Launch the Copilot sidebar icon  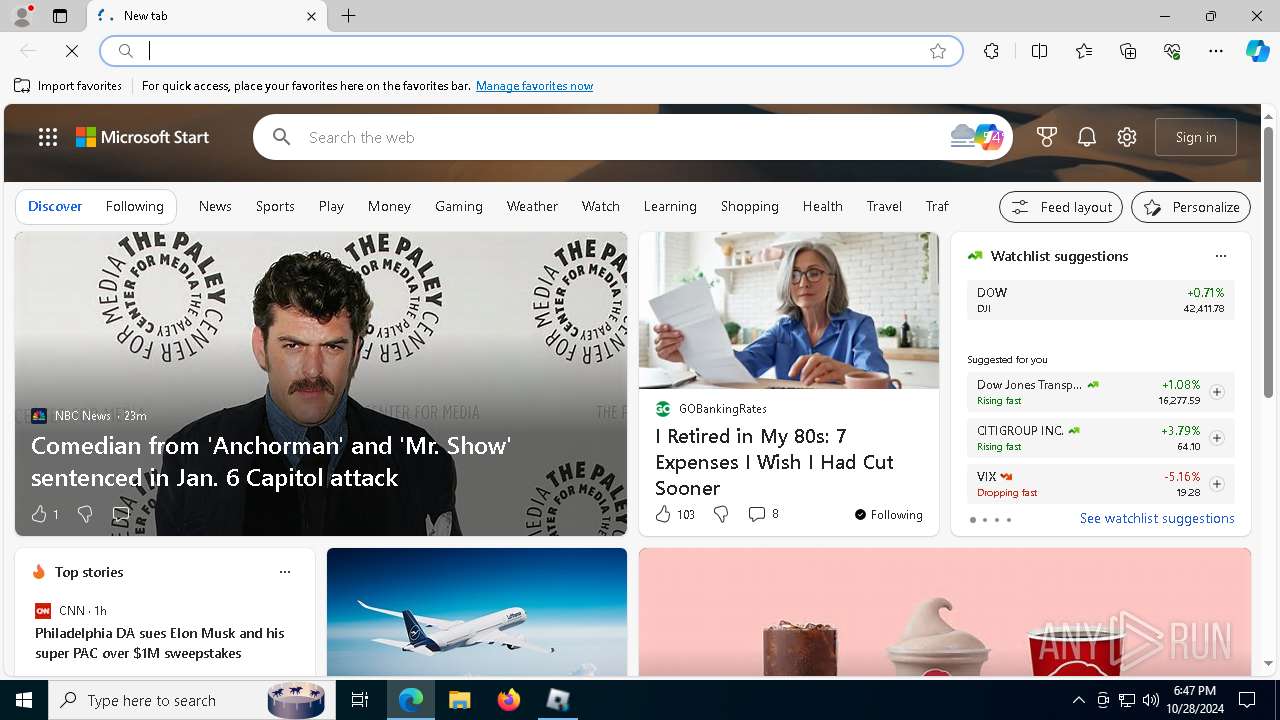[x=1257, y=51]
